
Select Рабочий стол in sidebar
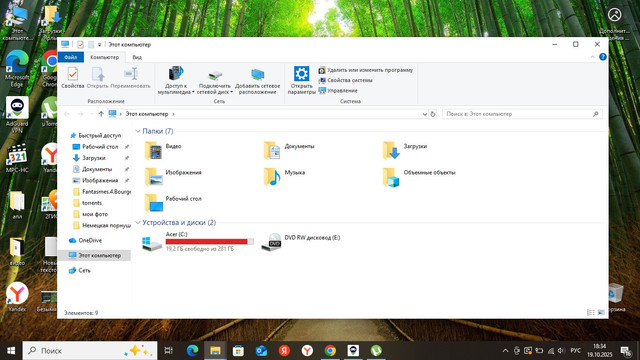click(x=100, y=147)
